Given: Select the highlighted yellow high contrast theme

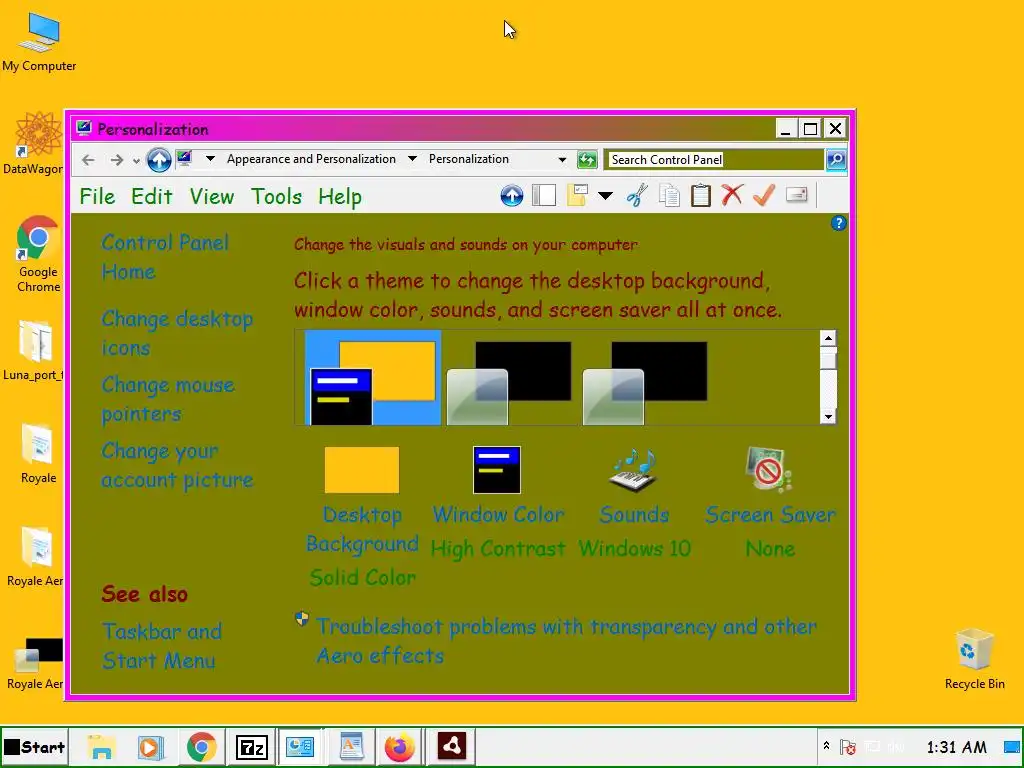Looking at the screenshot, I should tap(373, 378).
